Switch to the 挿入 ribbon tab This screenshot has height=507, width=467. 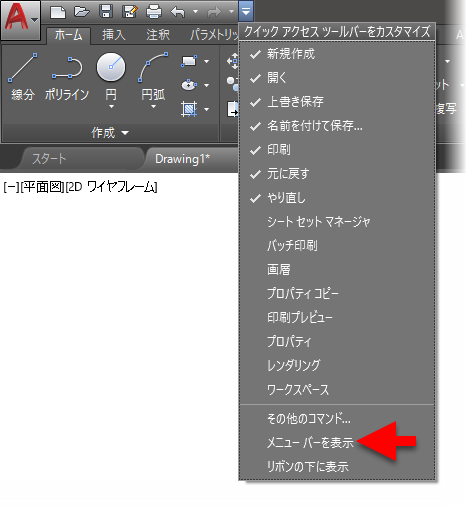(x=114, y=35)
